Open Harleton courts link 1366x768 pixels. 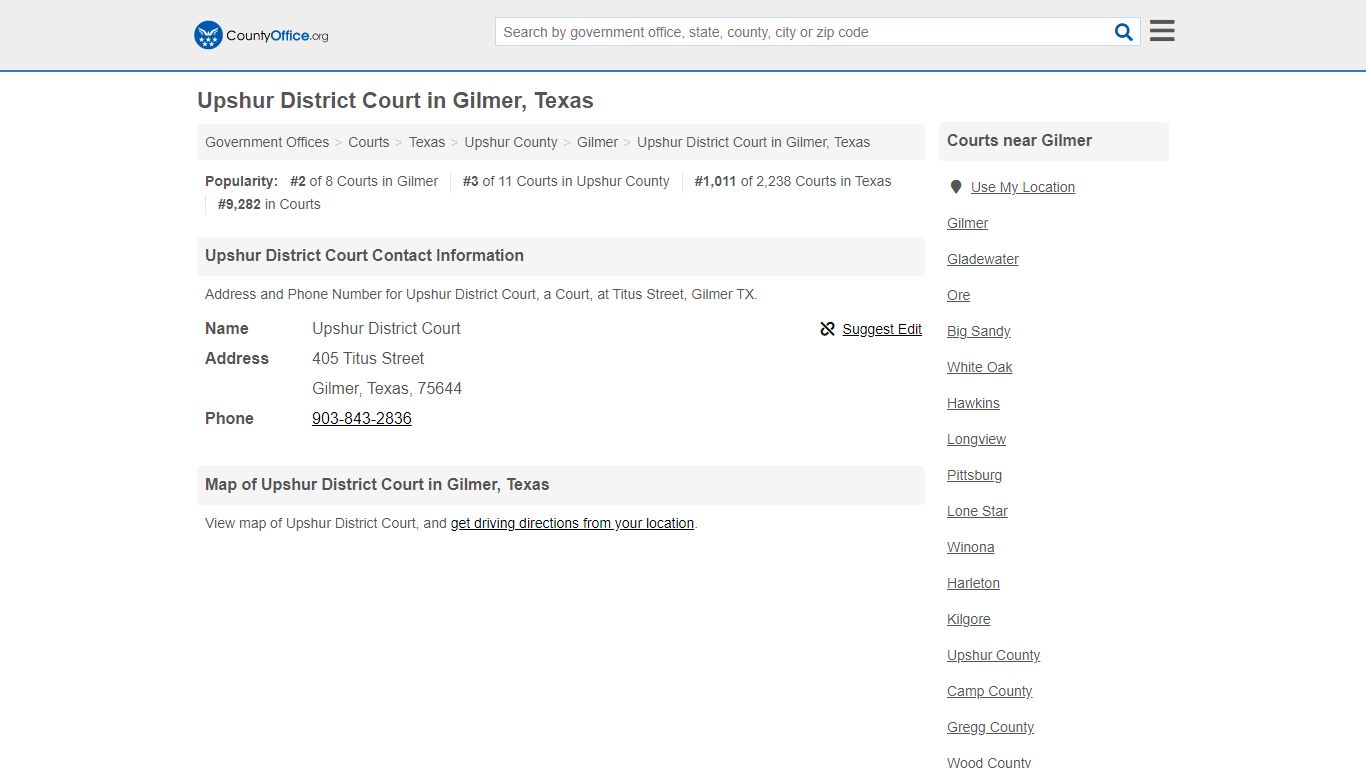click(x=974, y=583)
